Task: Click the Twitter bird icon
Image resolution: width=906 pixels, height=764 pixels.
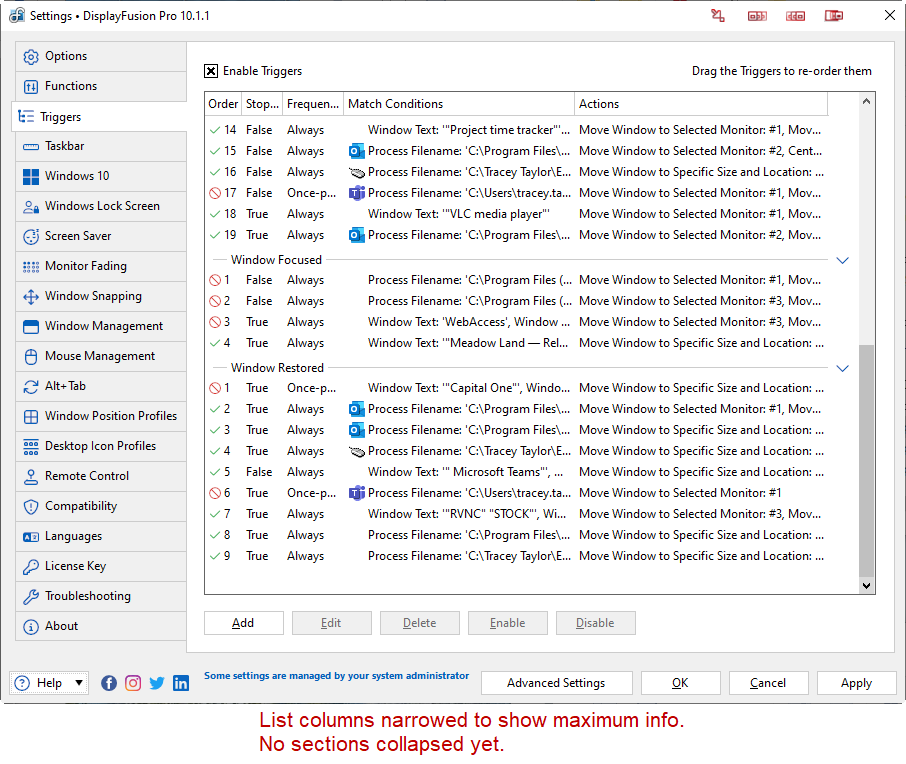Action: pos(157,683)
